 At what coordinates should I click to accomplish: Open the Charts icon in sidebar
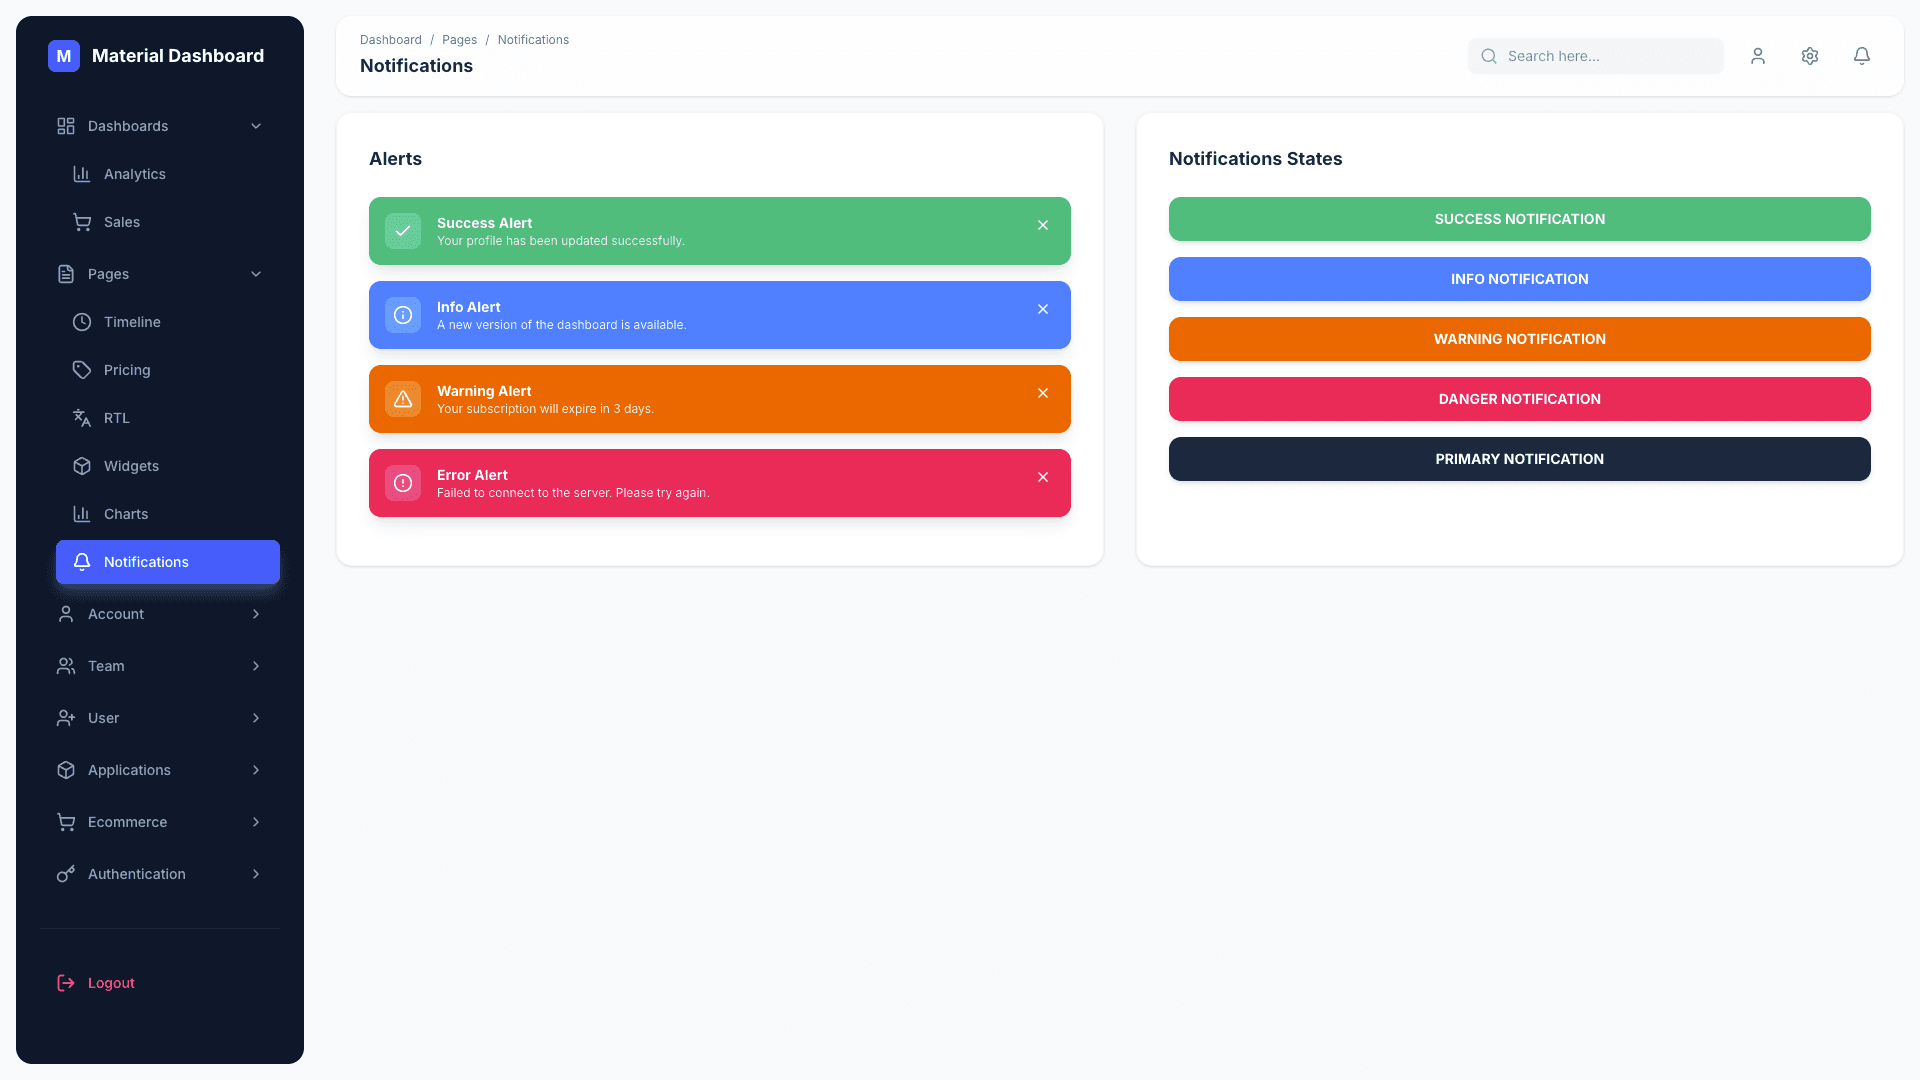tap(82, 513)
